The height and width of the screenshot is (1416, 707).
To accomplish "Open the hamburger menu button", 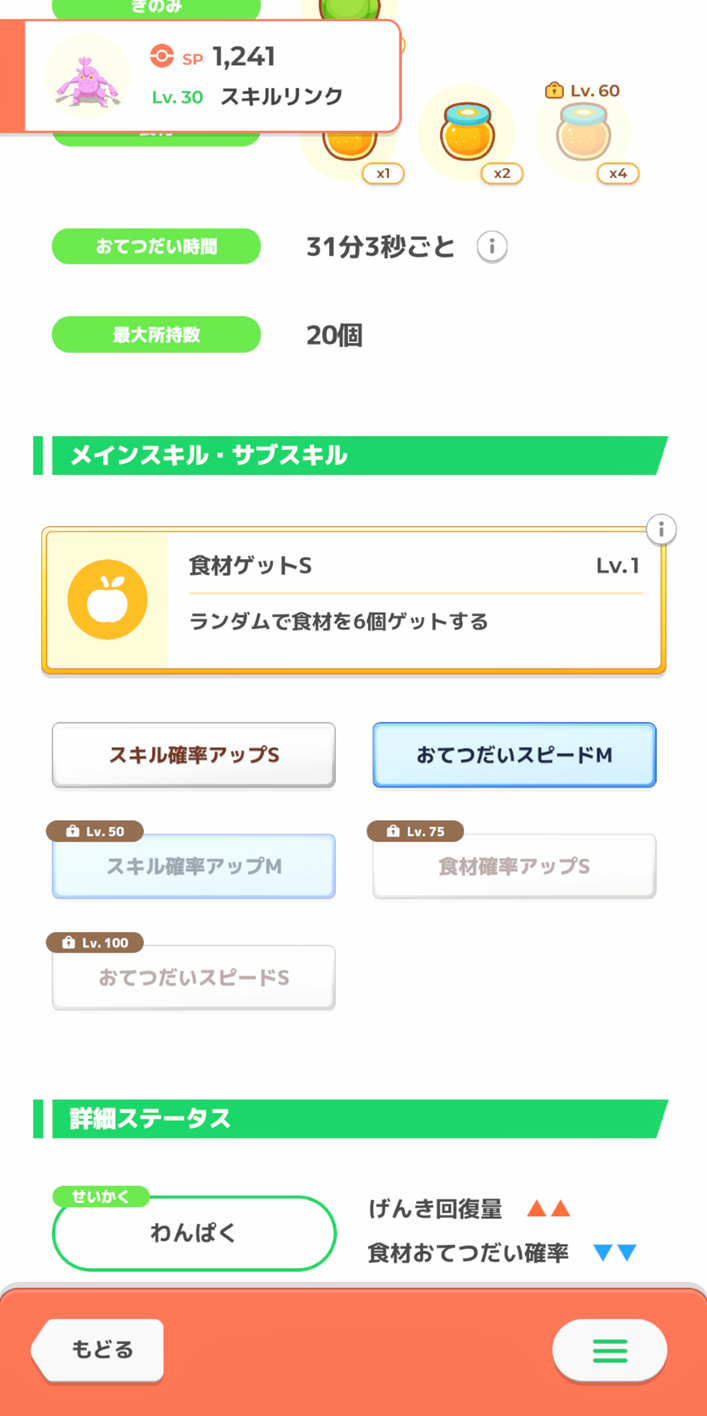I will pyautogui.click(x=609, y=1351).
